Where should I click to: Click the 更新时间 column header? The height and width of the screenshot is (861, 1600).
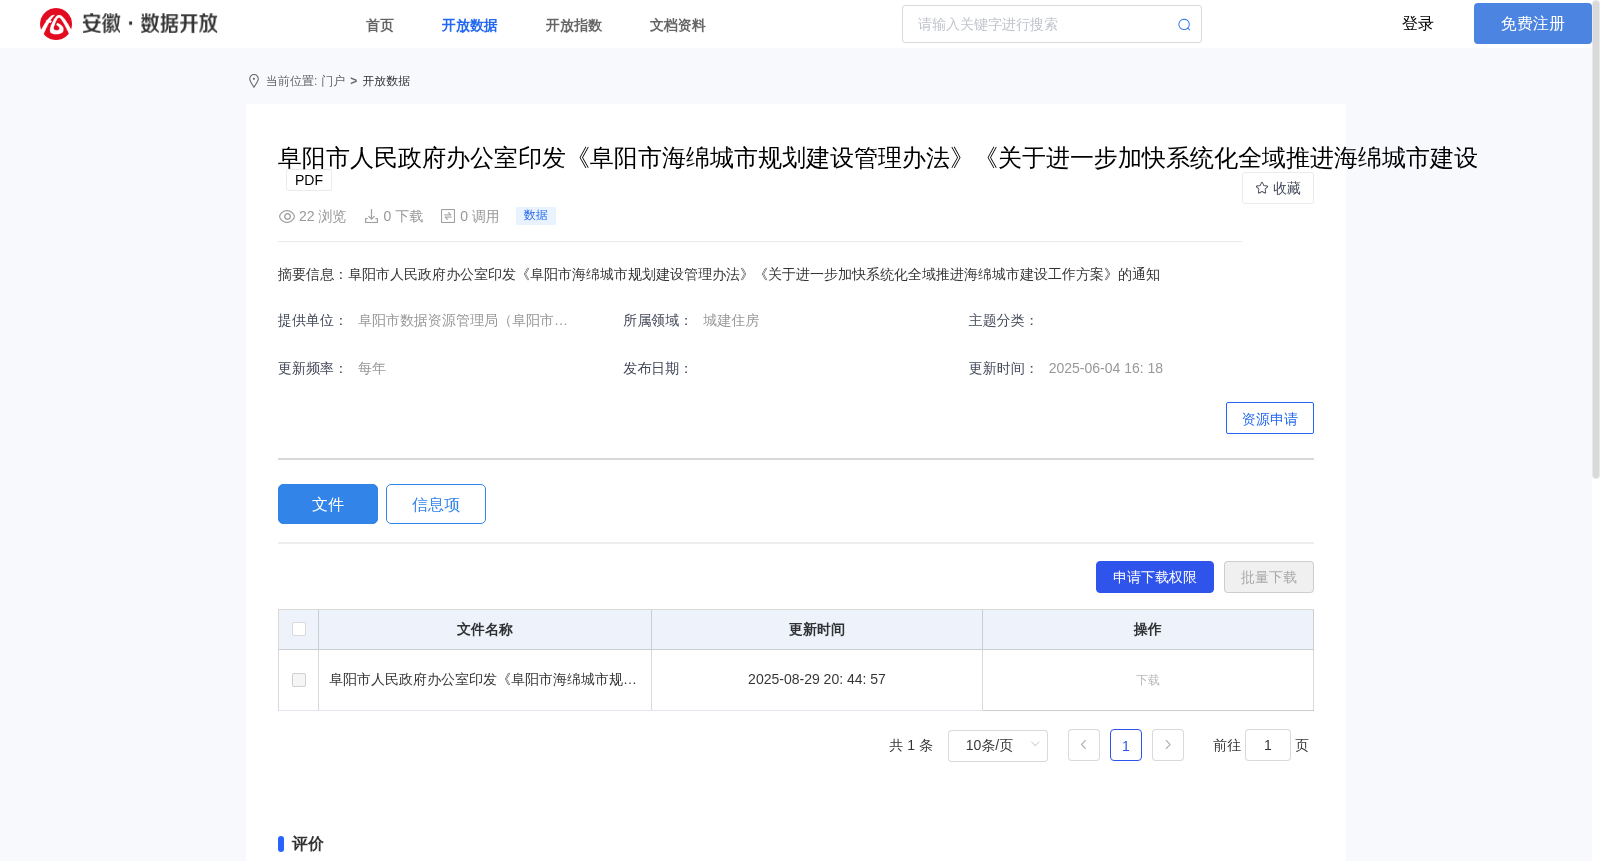[x=817, y=630]
